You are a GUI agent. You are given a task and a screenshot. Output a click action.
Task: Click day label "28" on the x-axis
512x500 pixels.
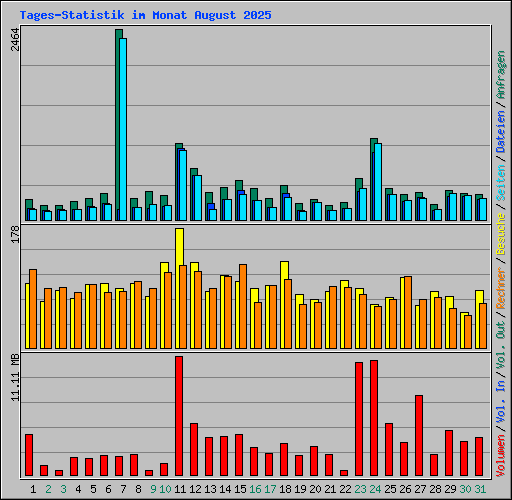435,489
